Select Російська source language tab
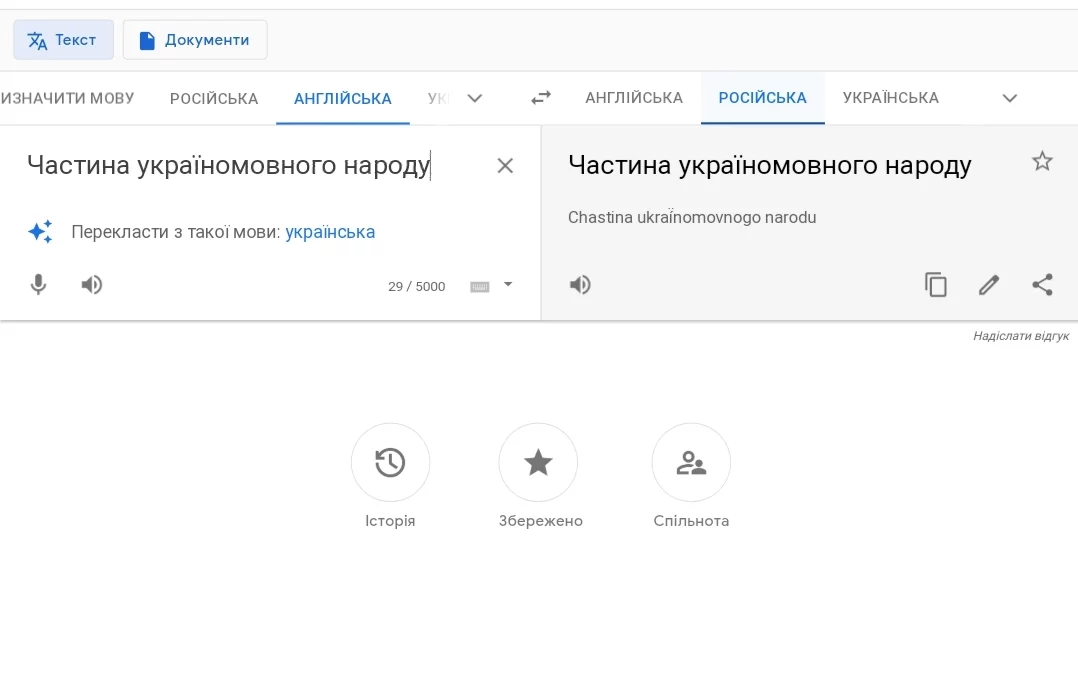Image resolution: width=1078 pixels, height=690 pixels. [214, 98]
